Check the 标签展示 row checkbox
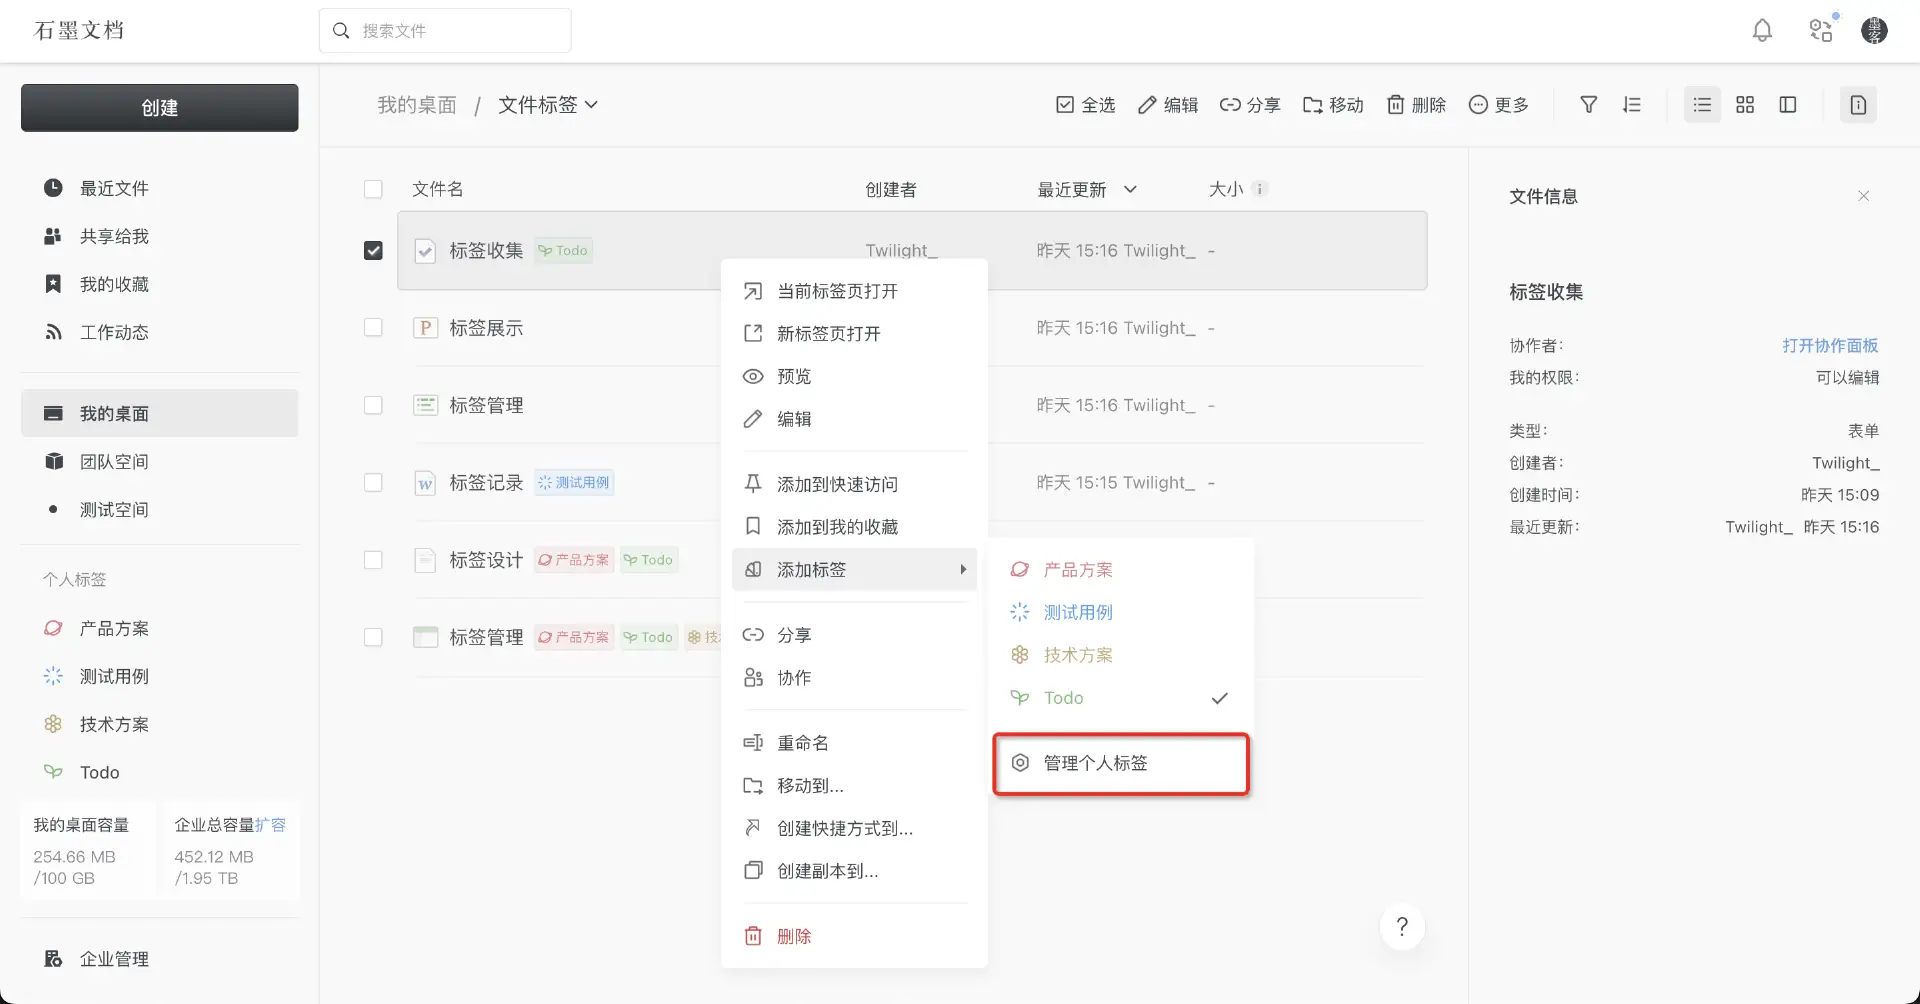The height and width of the screenshot is (1004, 1920). (x=373, y=328)
